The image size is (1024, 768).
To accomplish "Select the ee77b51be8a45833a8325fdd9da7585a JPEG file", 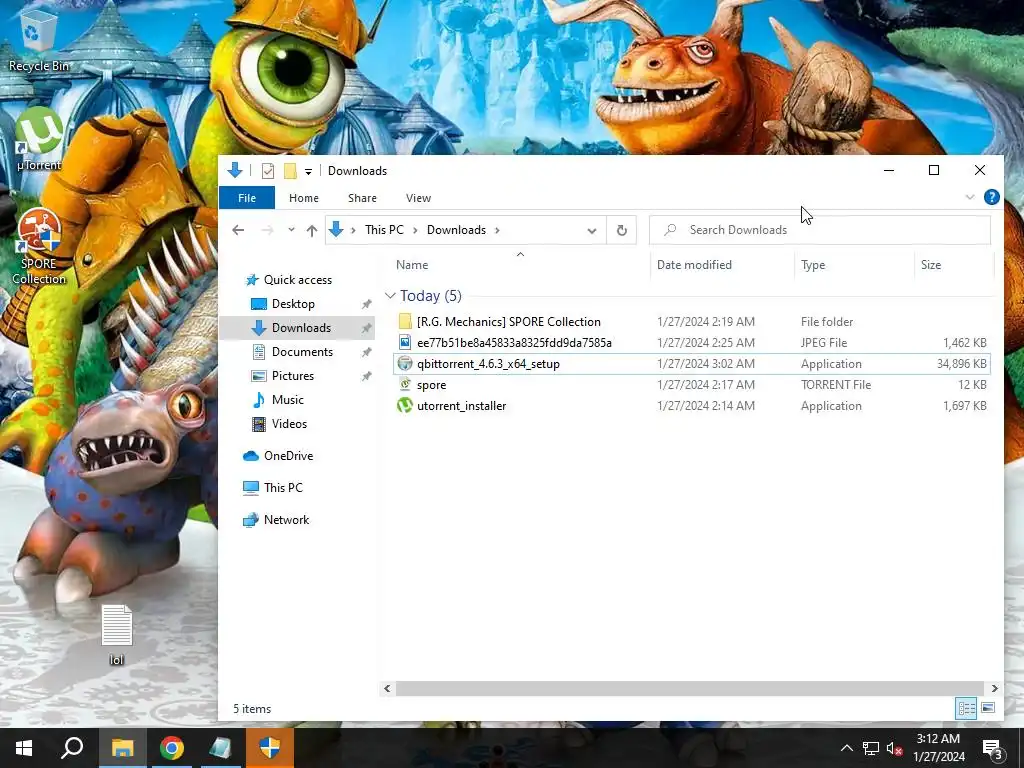I will tap(692, 342).
